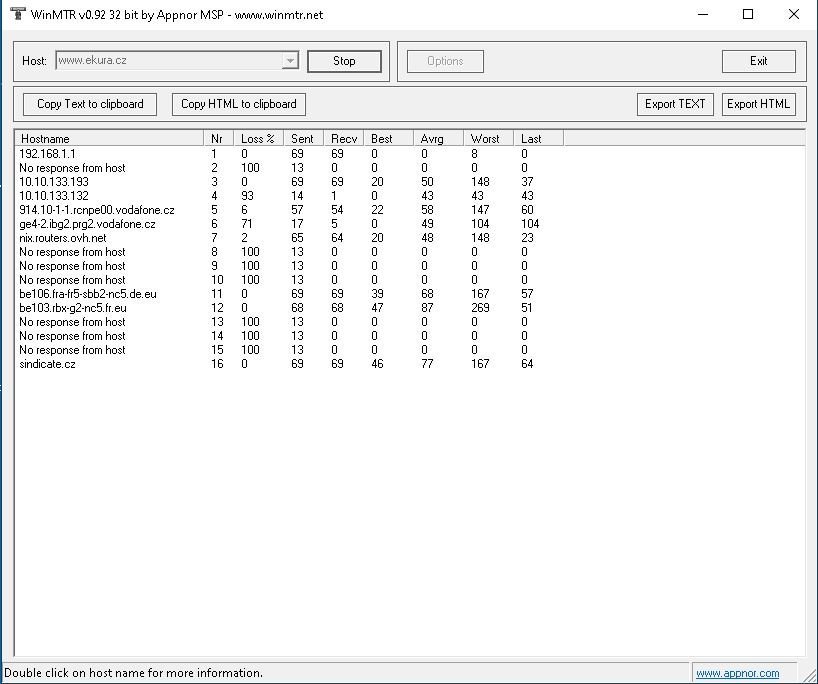Maximize the WinMTR window
Viewport: 818px width, 684px height.
coord(748,14)
